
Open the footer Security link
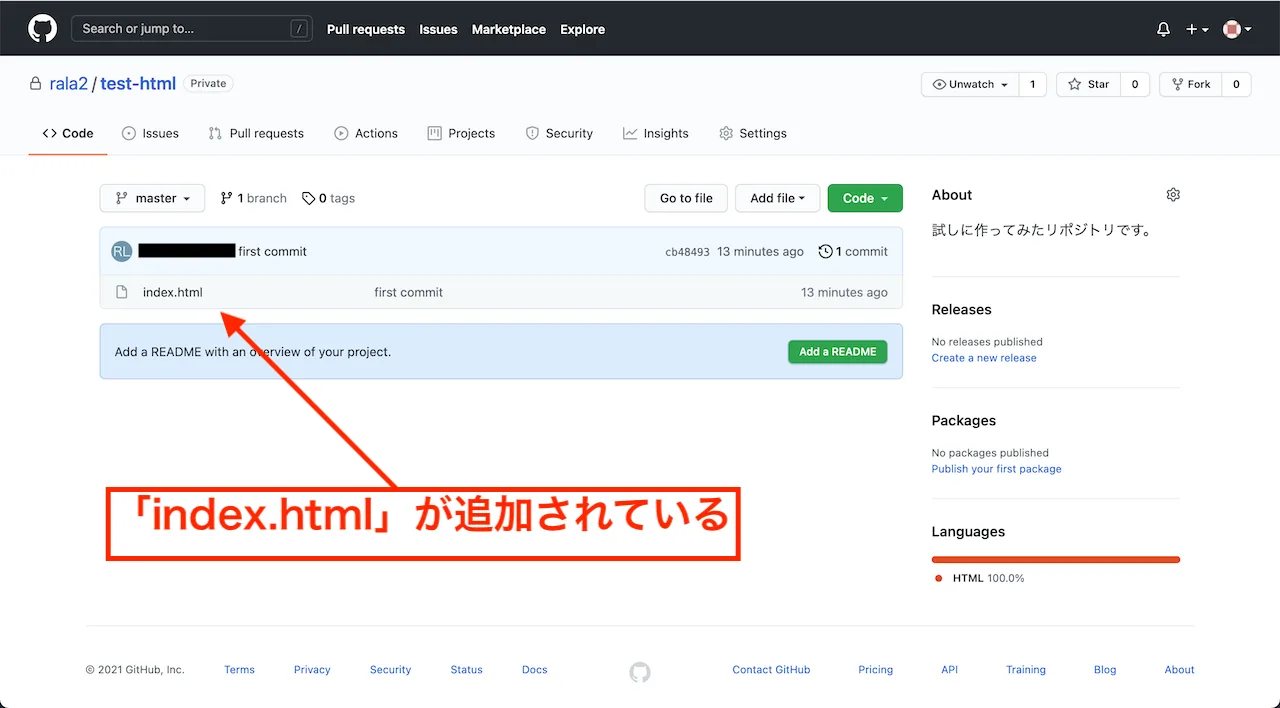(390, 670)
